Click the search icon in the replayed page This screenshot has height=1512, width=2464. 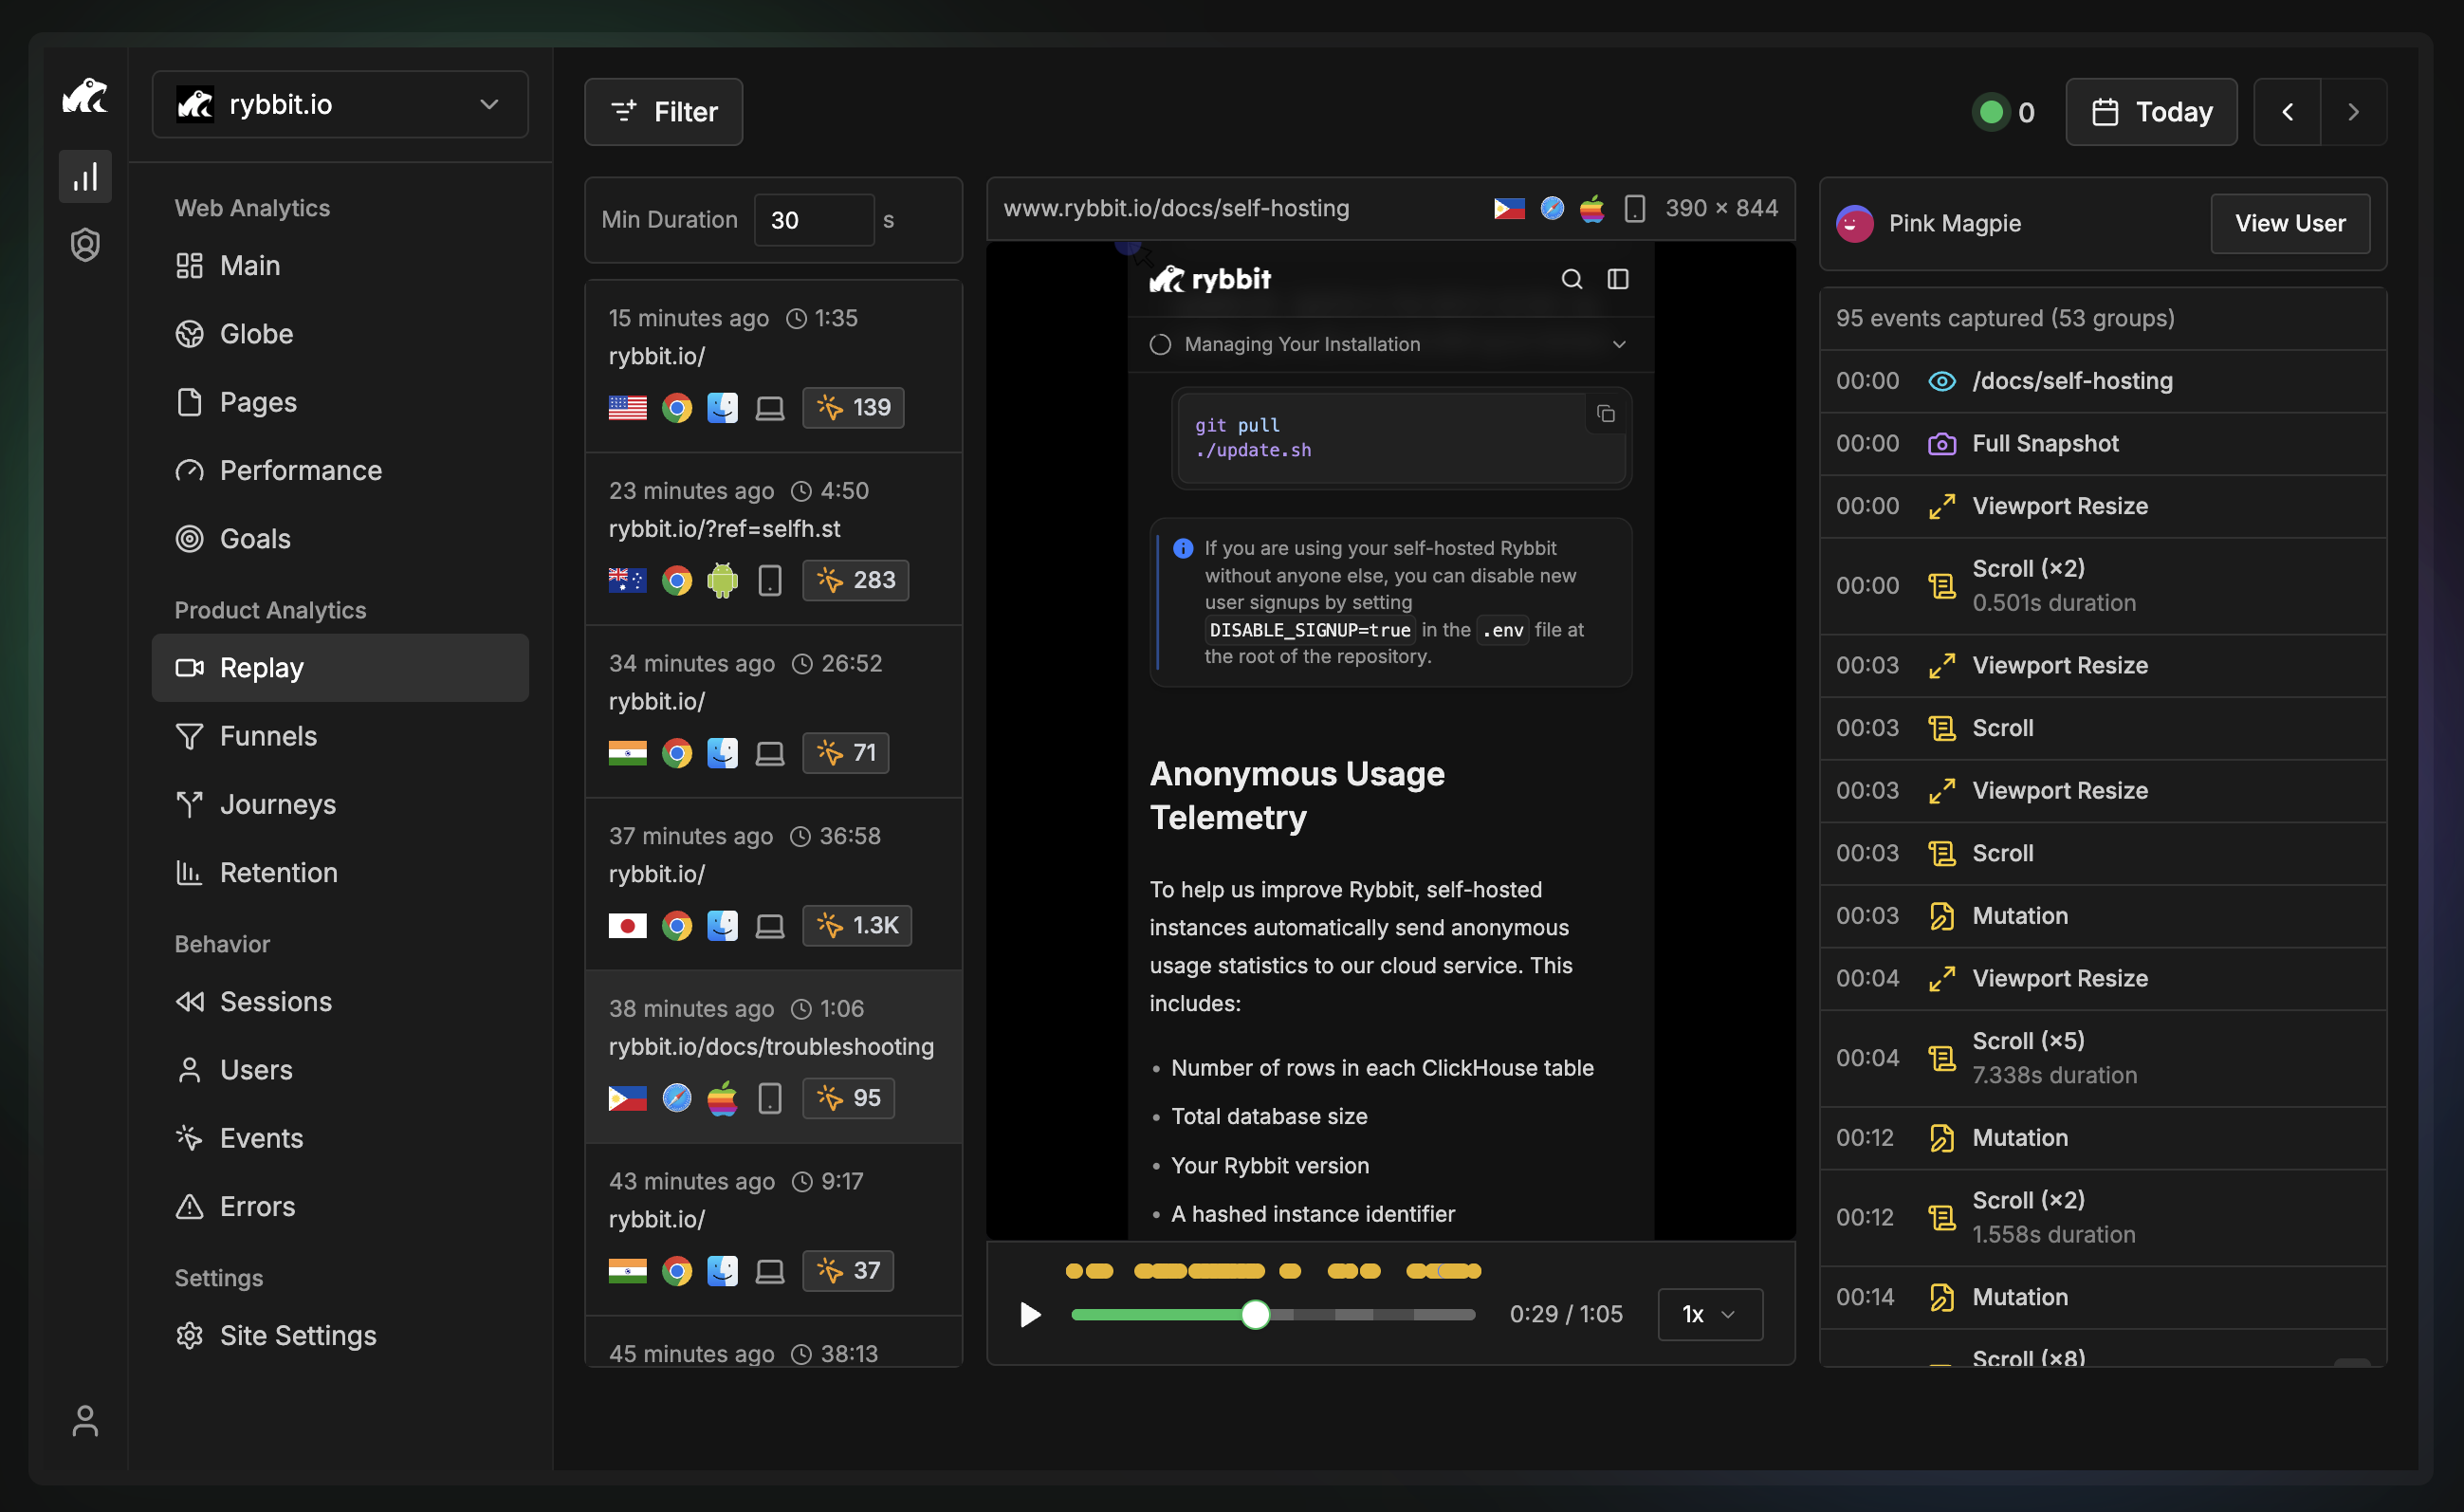pos(1571,279)
